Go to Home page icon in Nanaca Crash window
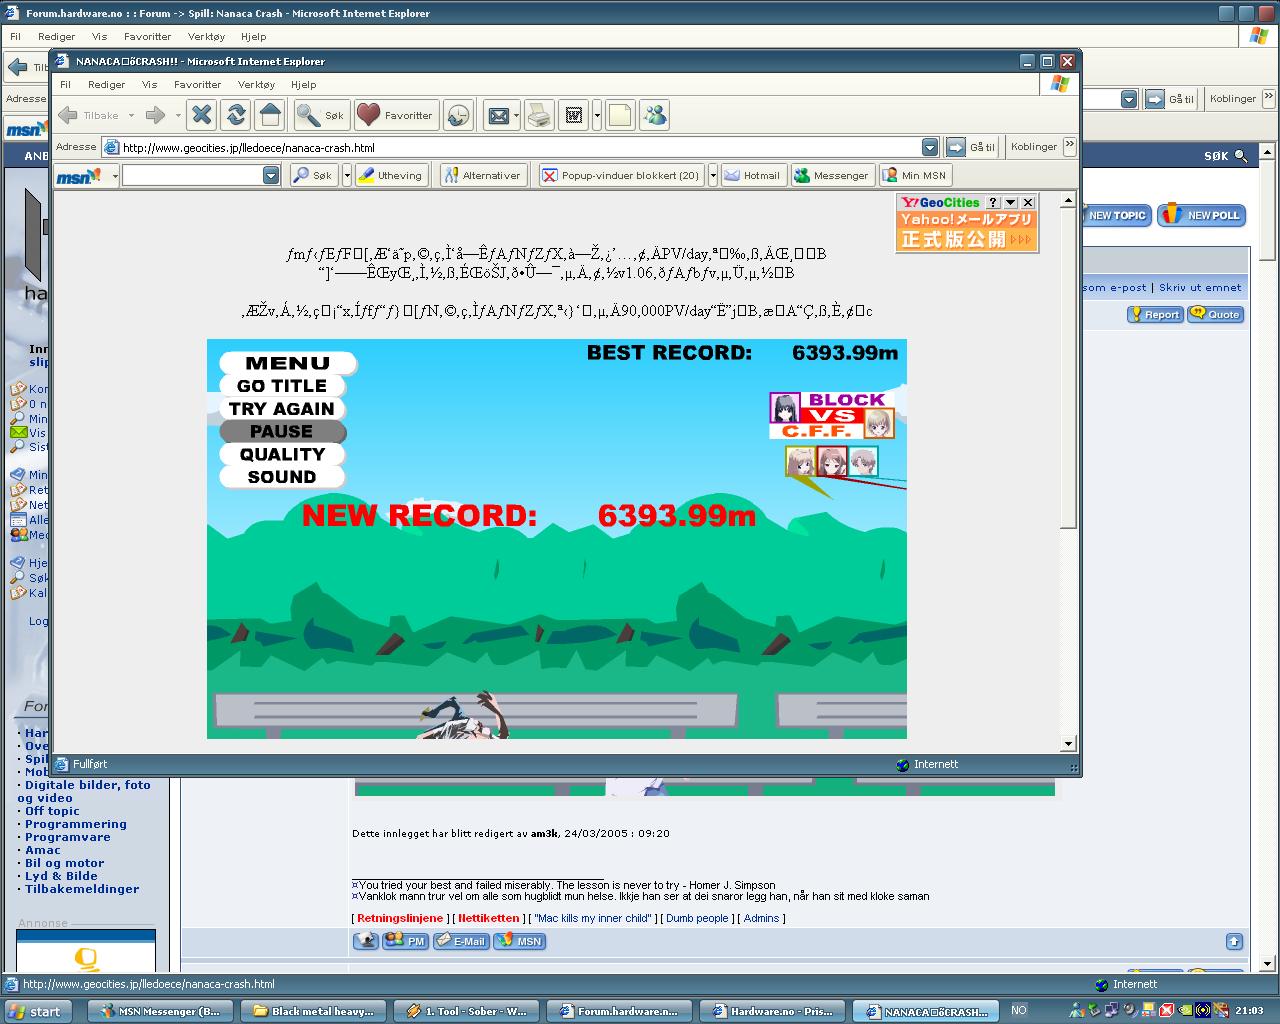The width and height of the screenshot is (1280, 1024). (270, 115)
